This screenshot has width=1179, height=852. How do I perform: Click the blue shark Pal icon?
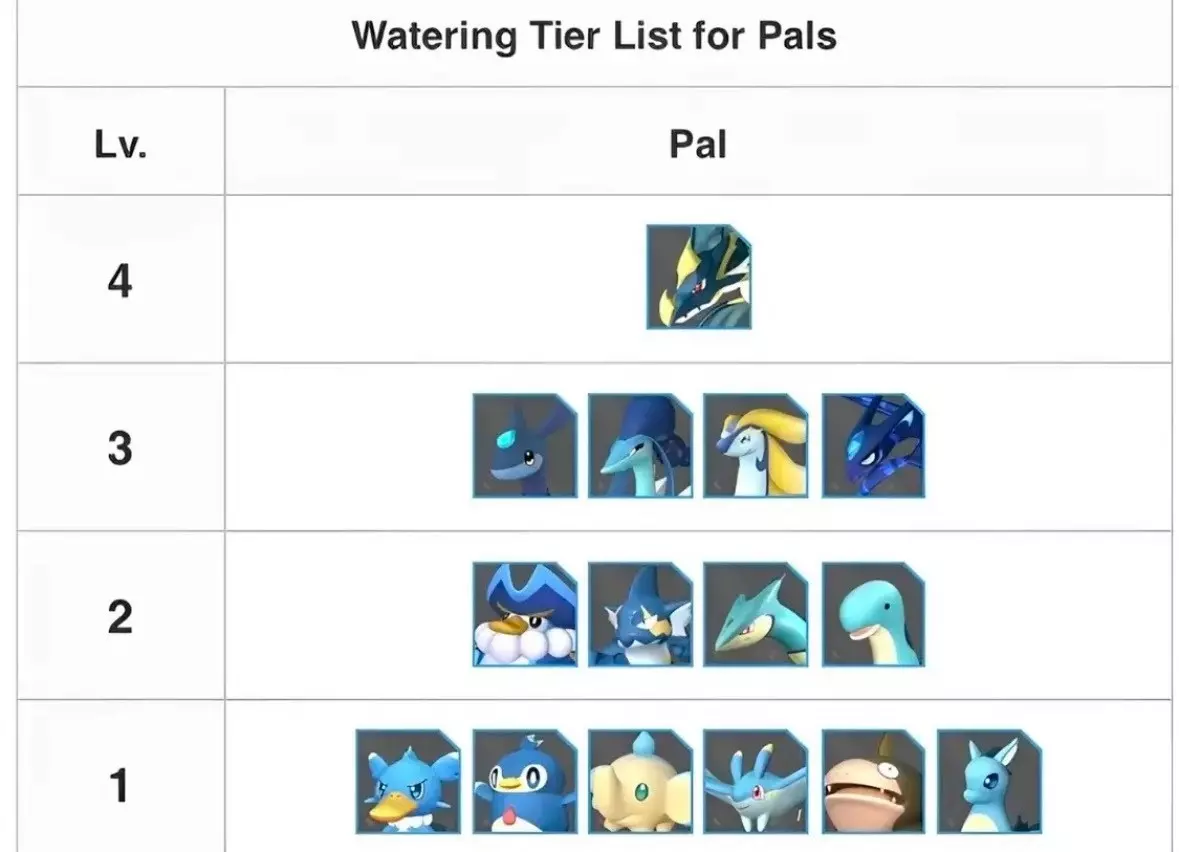coord(640,614)
